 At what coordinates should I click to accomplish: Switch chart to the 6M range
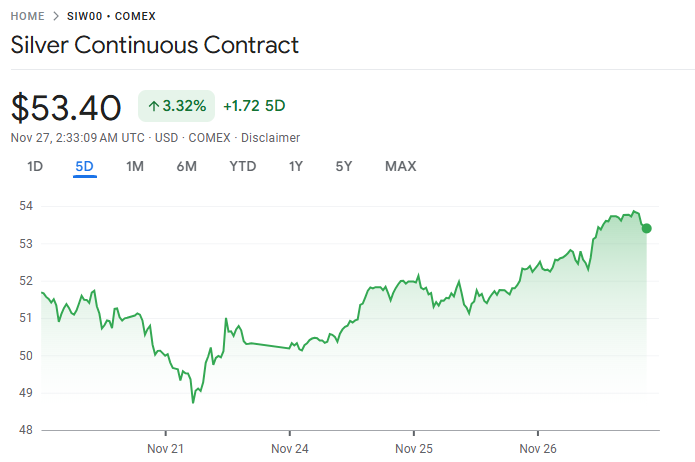click(x=186, y=166)
